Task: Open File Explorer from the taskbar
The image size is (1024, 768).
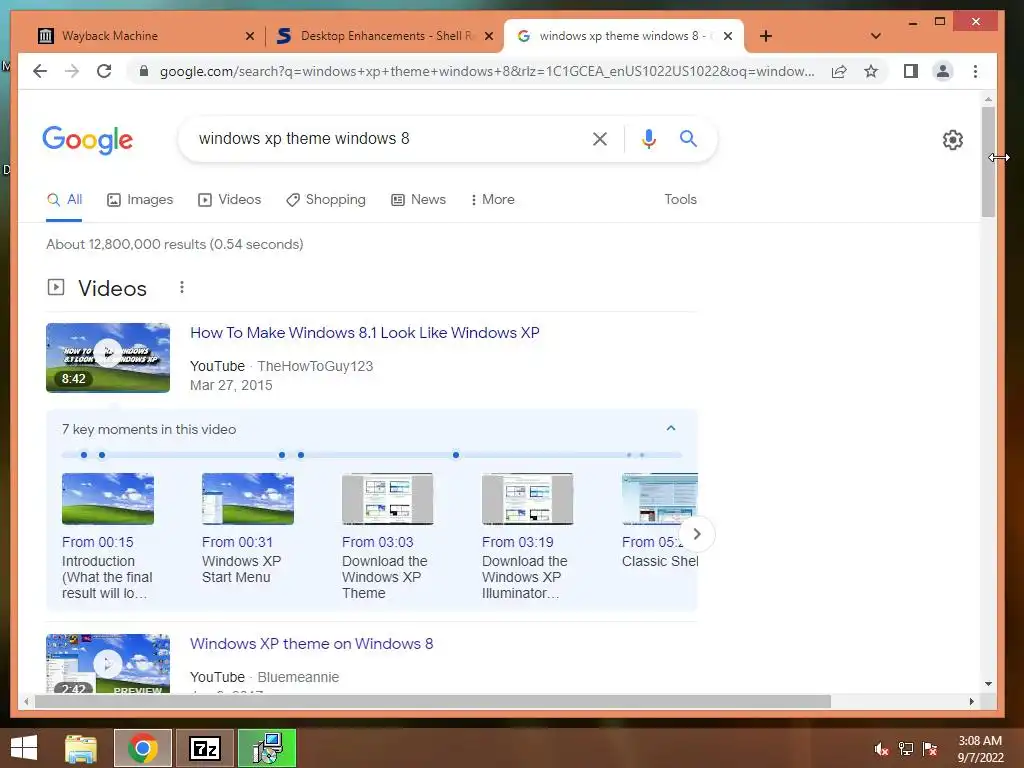Action: (x=81, y=748)
